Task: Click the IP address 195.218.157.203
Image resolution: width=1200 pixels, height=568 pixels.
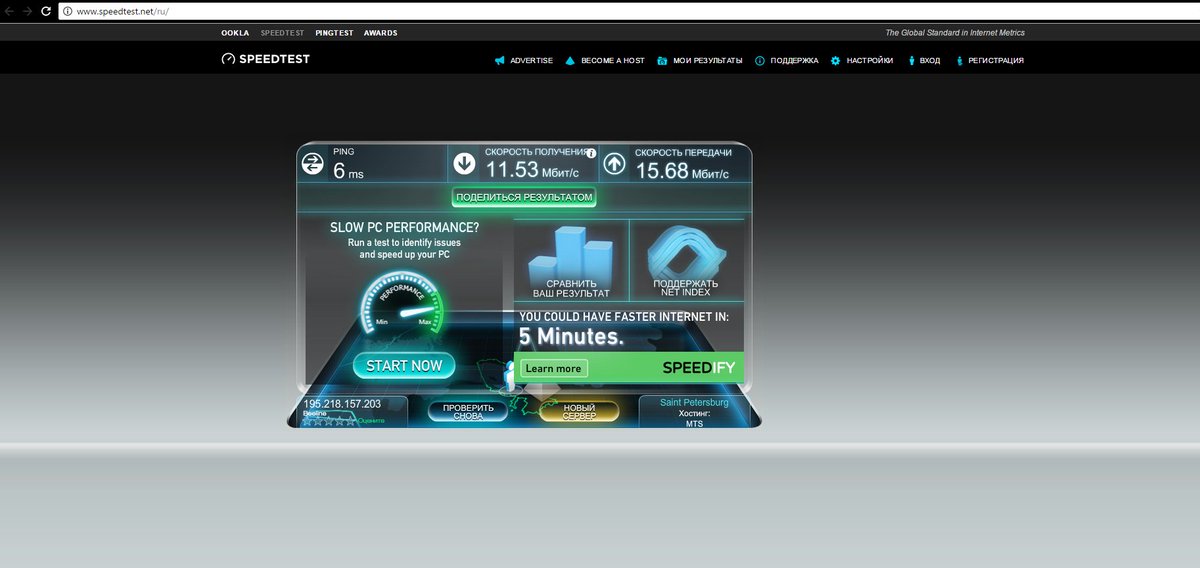Action: 342,404
